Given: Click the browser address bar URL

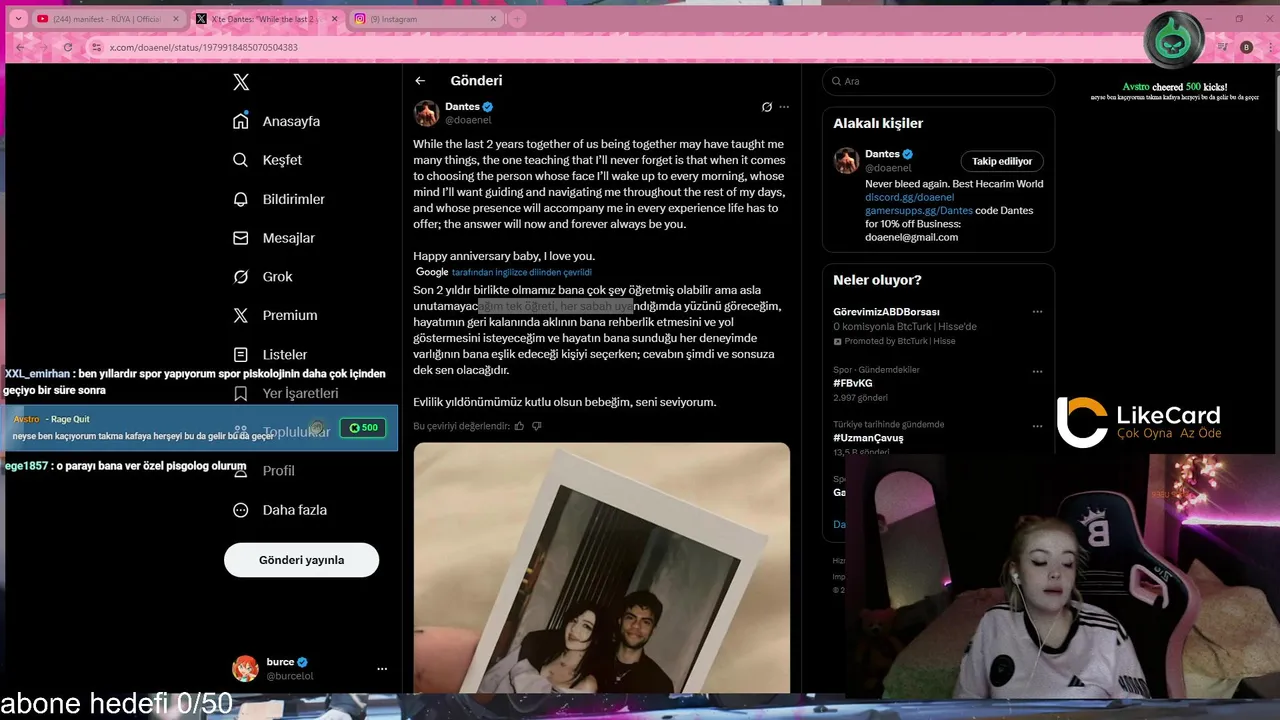Looking at the screenshot, I should 203,47.
